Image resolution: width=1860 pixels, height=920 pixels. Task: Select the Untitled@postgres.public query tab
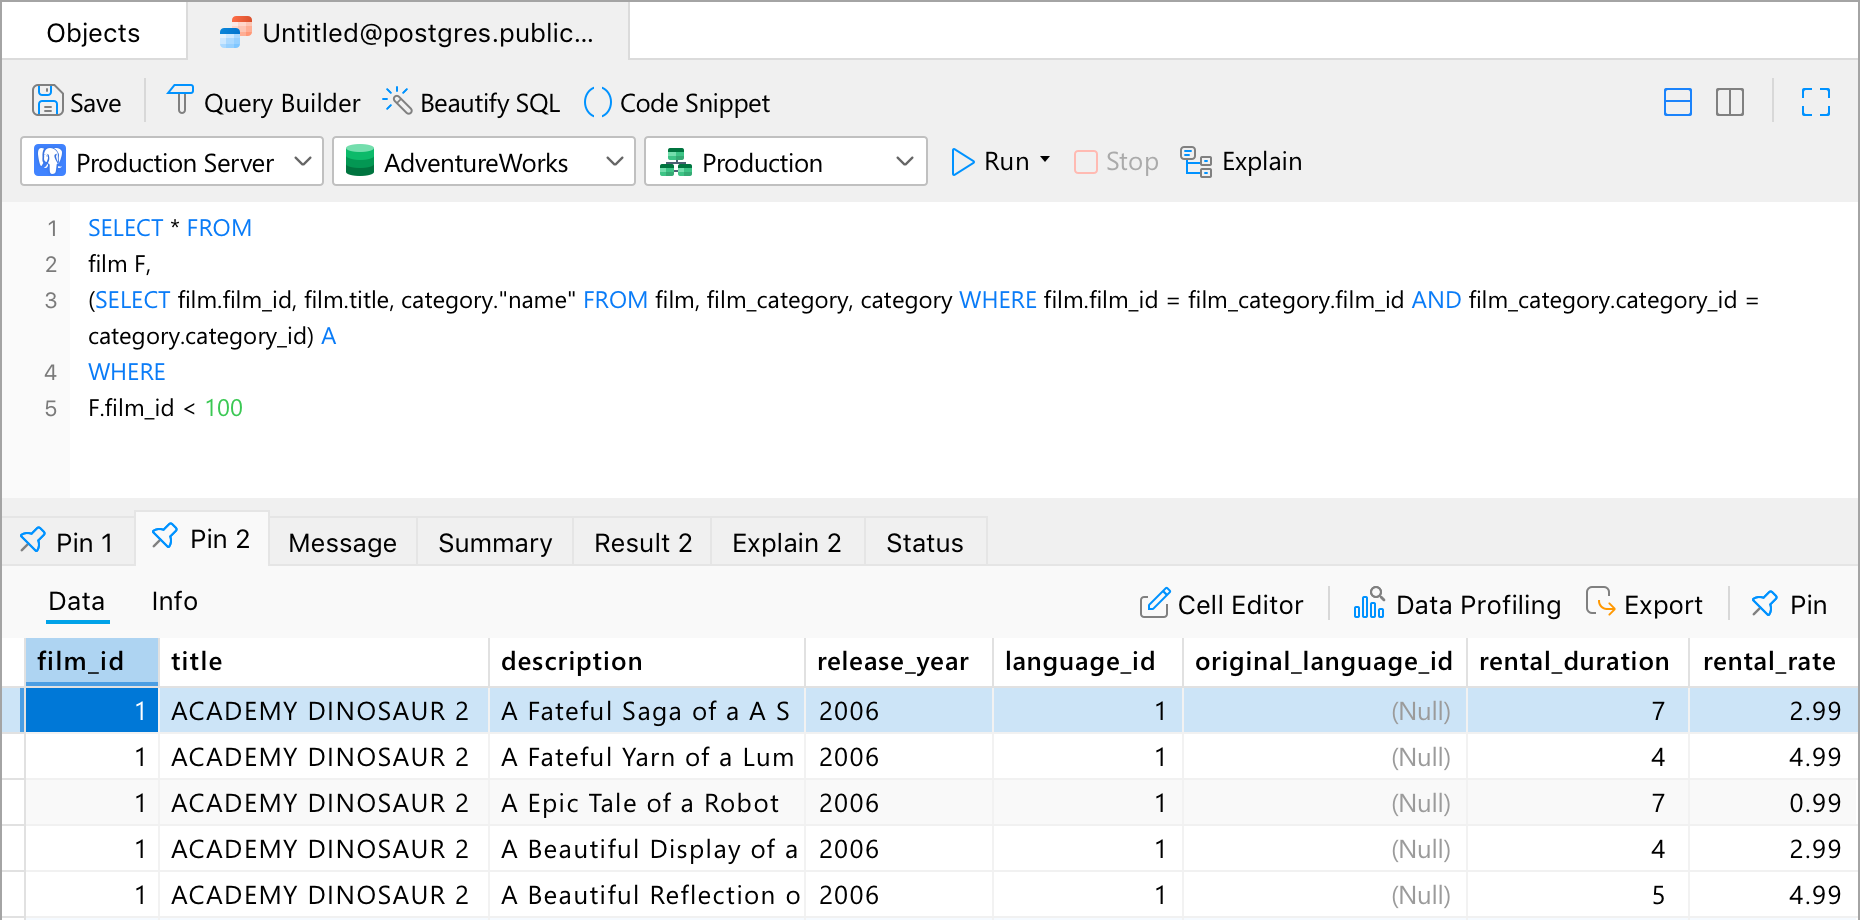tap(408, 32)
